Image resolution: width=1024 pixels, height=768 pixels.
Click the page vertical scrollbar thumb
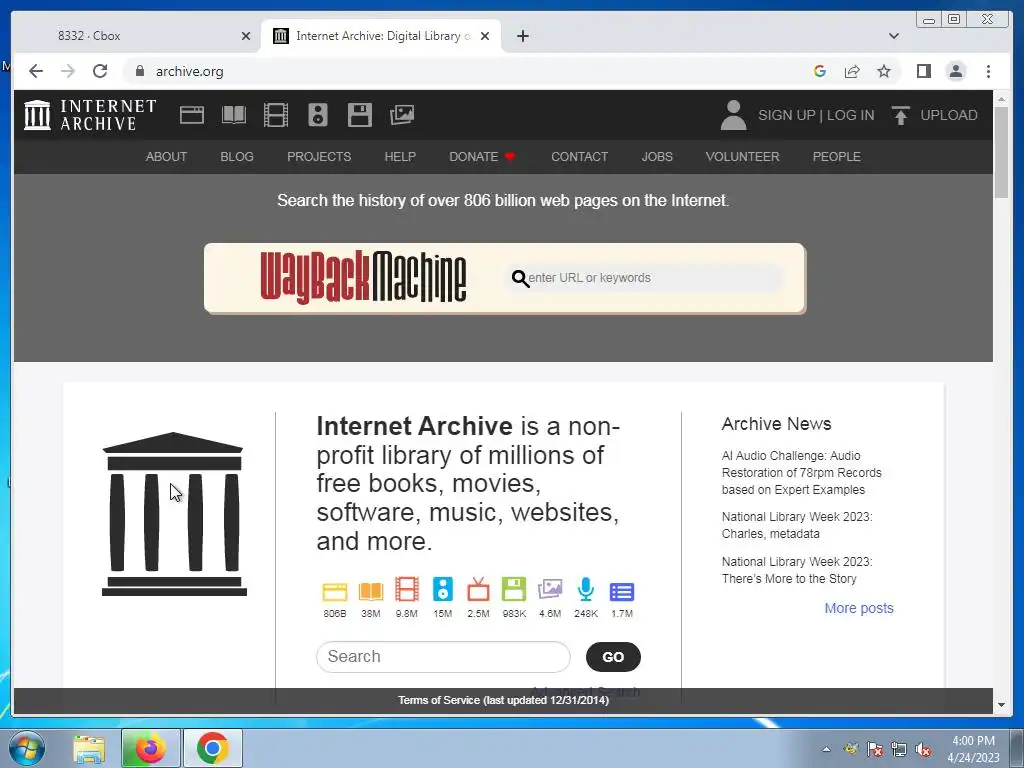tap(1002, 152)
